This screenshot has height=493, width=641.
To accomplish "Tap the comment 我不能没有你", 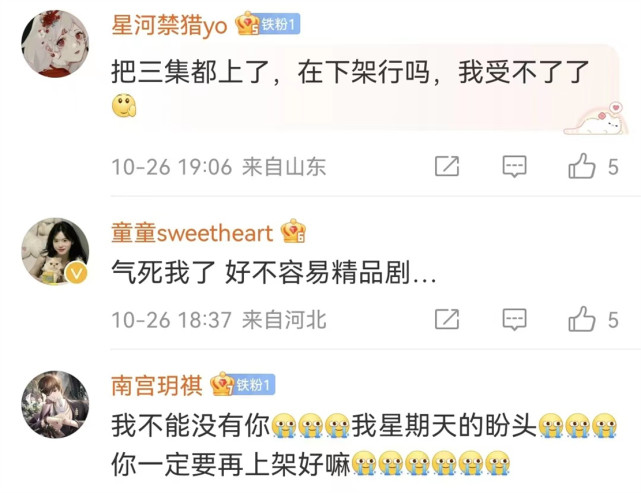I will point(191,425).
